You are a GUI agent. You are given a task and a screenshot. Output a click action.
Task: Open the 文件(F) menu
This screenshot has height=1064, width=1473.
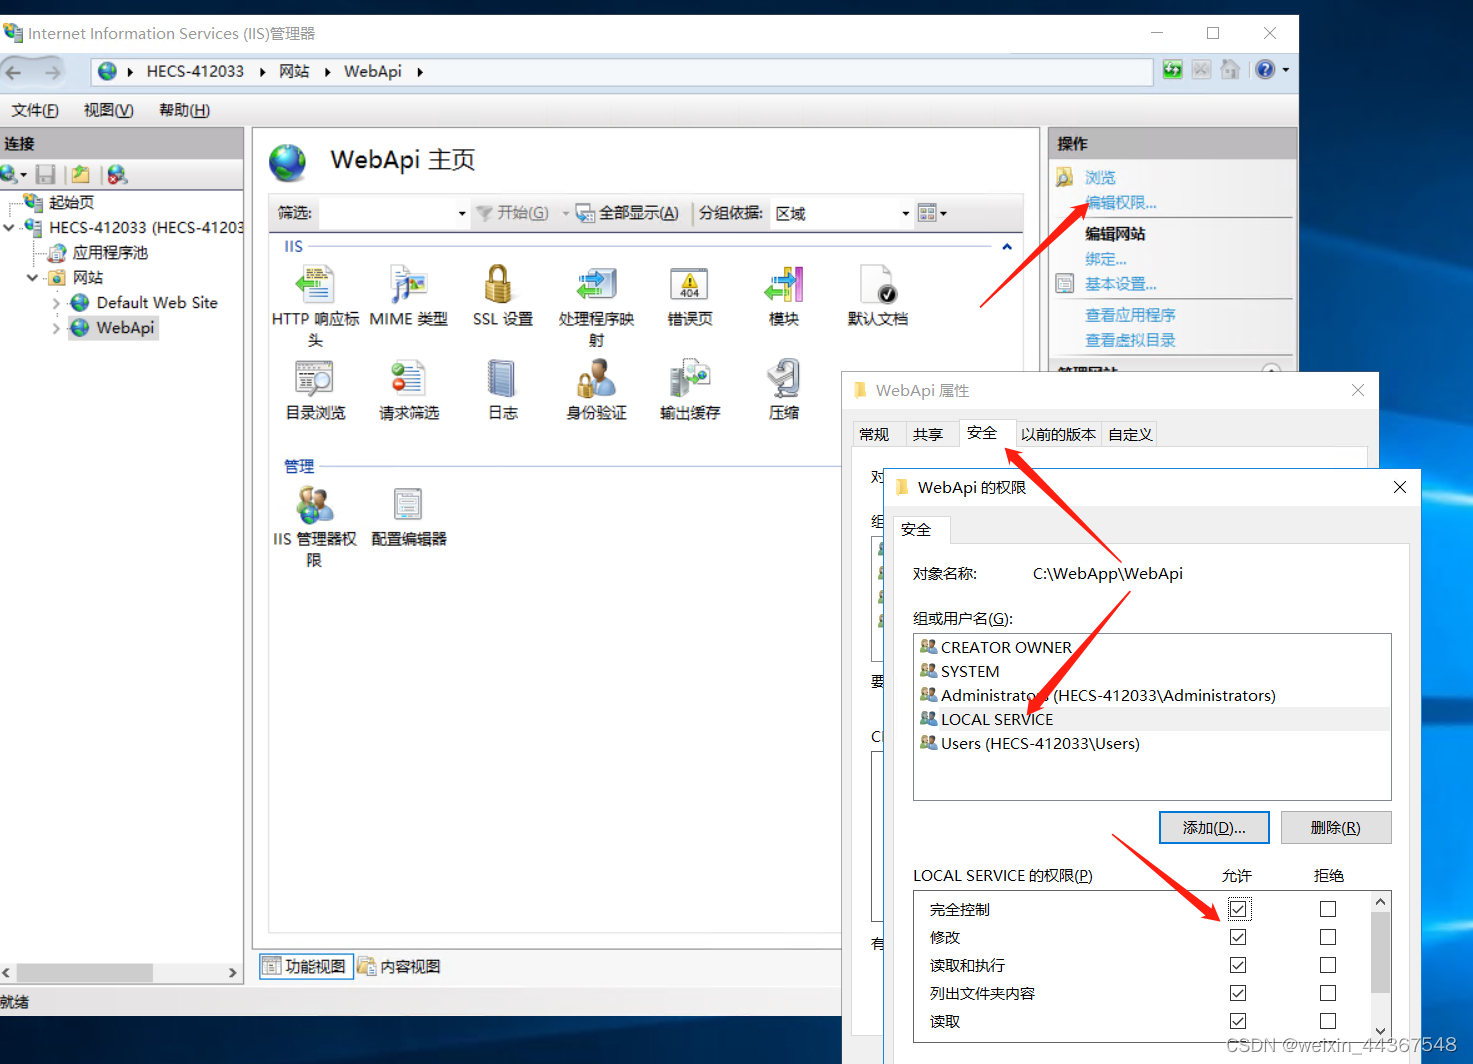35,110
